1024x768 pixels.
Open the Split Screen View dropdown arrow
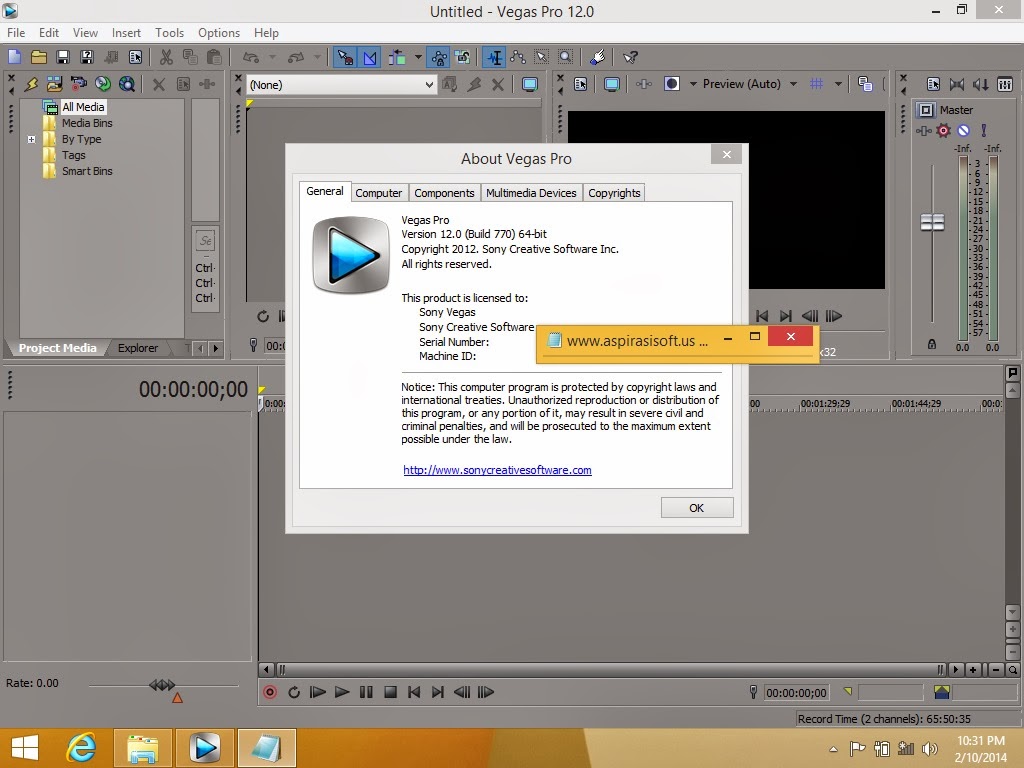(693, 84)
